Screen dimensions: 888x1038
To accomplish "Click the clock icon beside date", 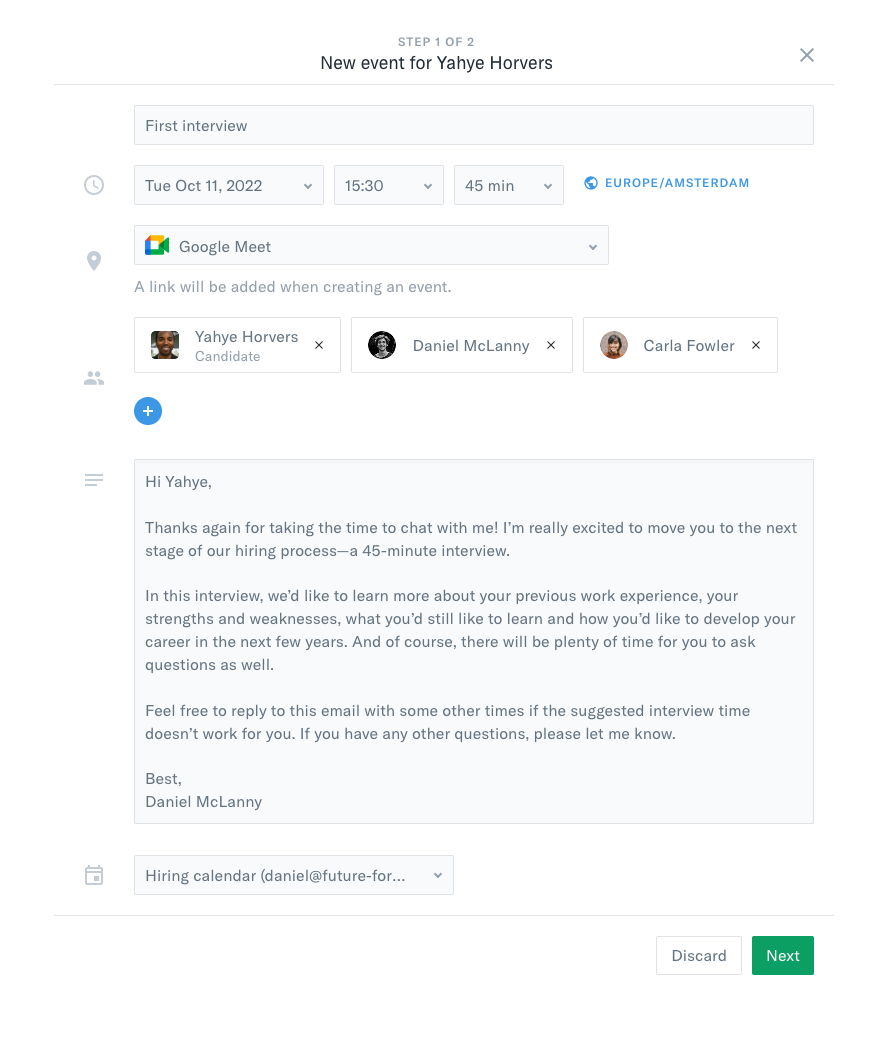I will pyautogui.click(x=94, y=185).
